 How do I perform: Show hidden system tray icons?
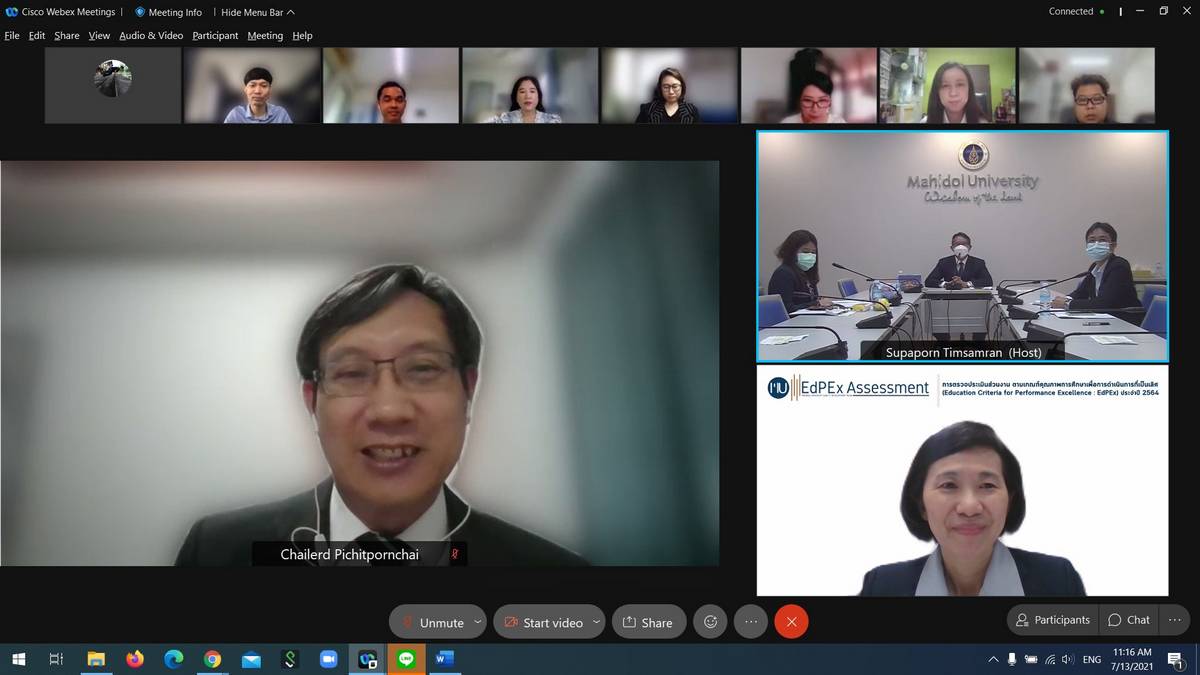click(993, 659)
